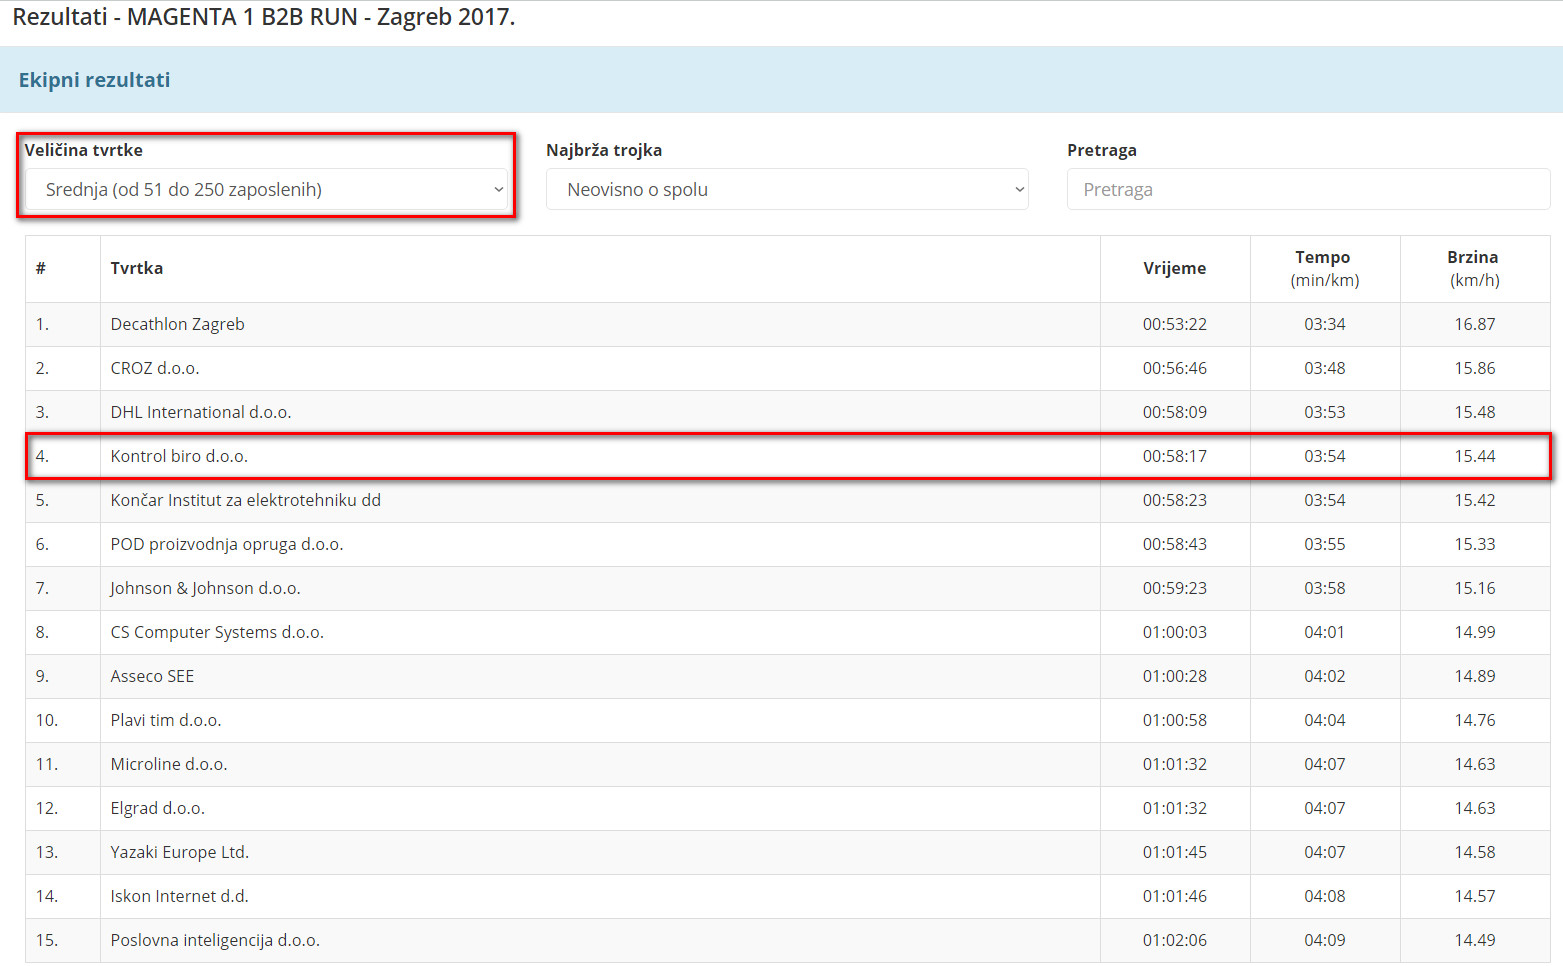Click the time 01:00:58

1175,720
